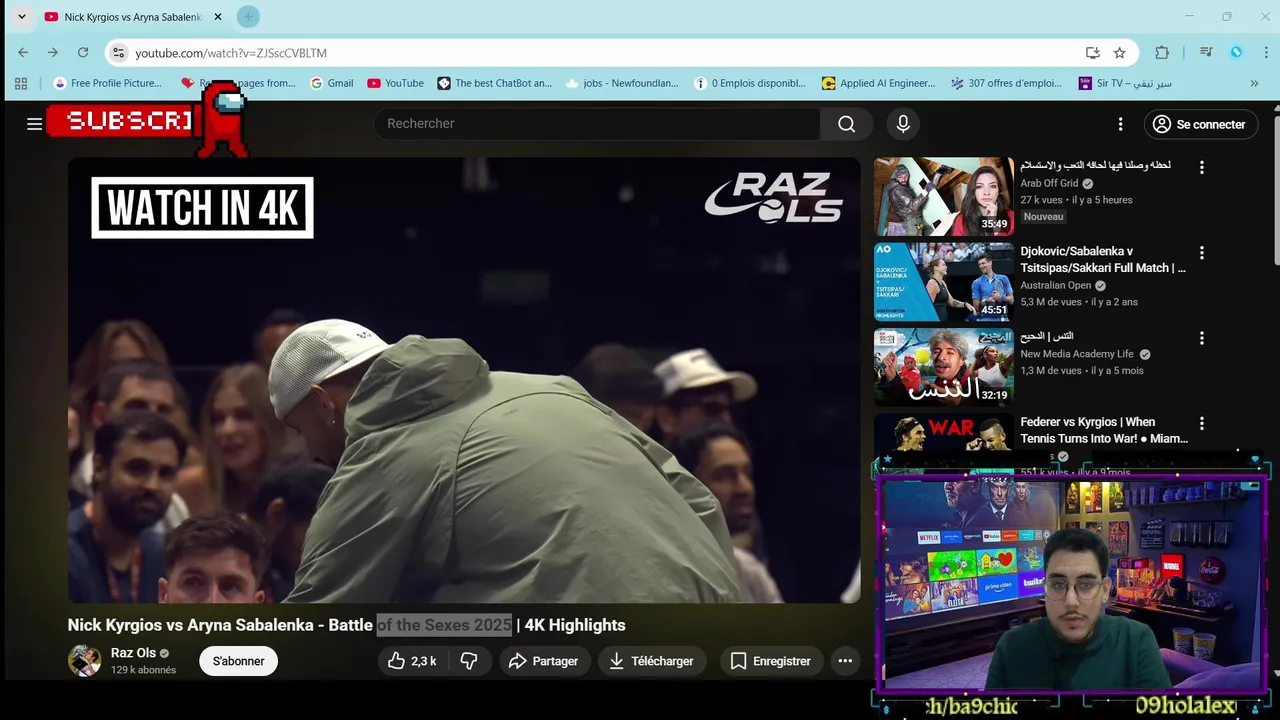
Task: Open the New Media Academy Life channel link
Action: pos(1077,354)
